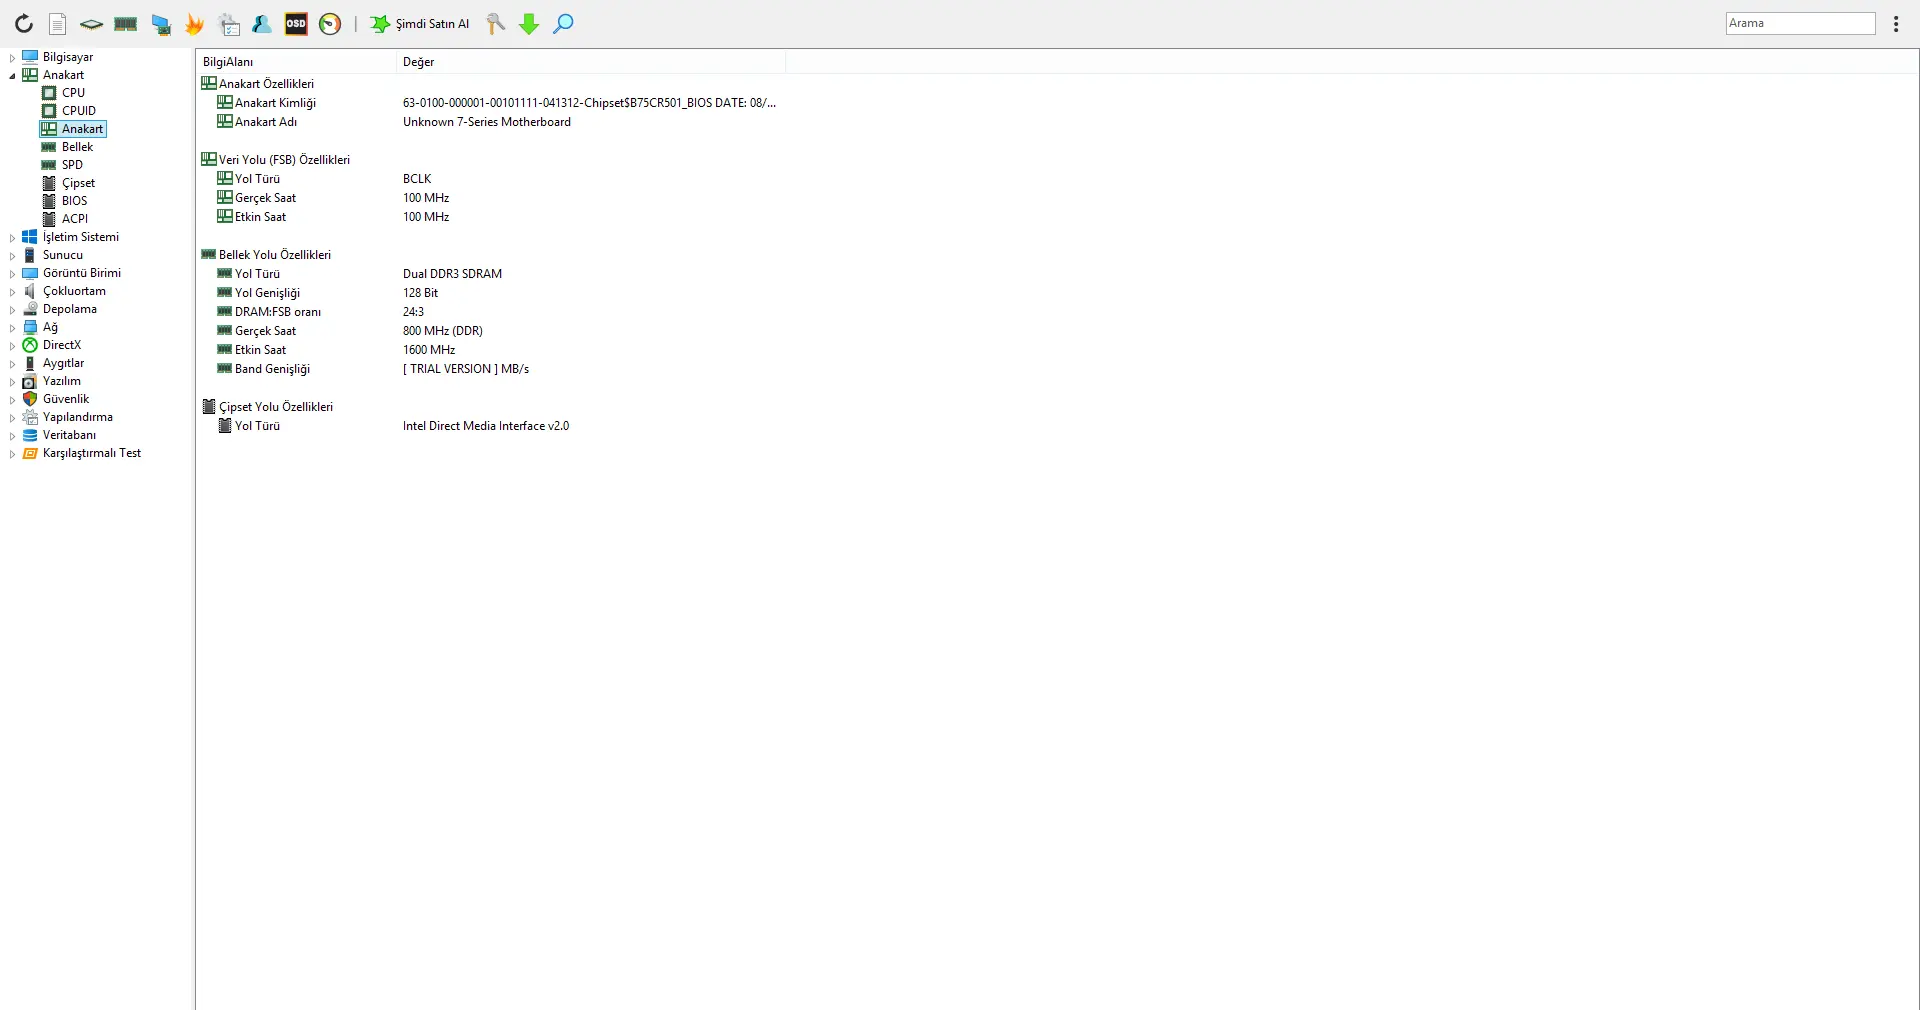Click the 1600 MHz value
This screenshot has height=1010, width=1920.
tap(429, 350)
